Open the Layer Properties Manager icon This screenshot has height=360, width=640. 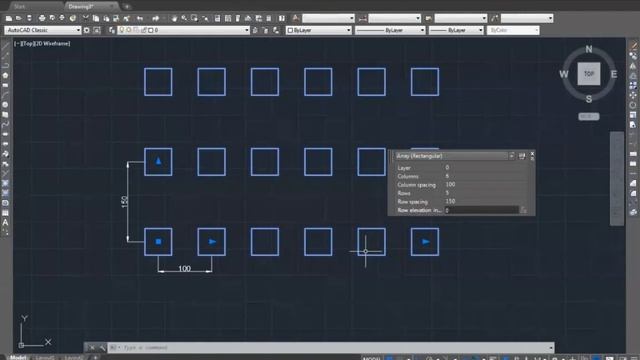tap(112, 30)
